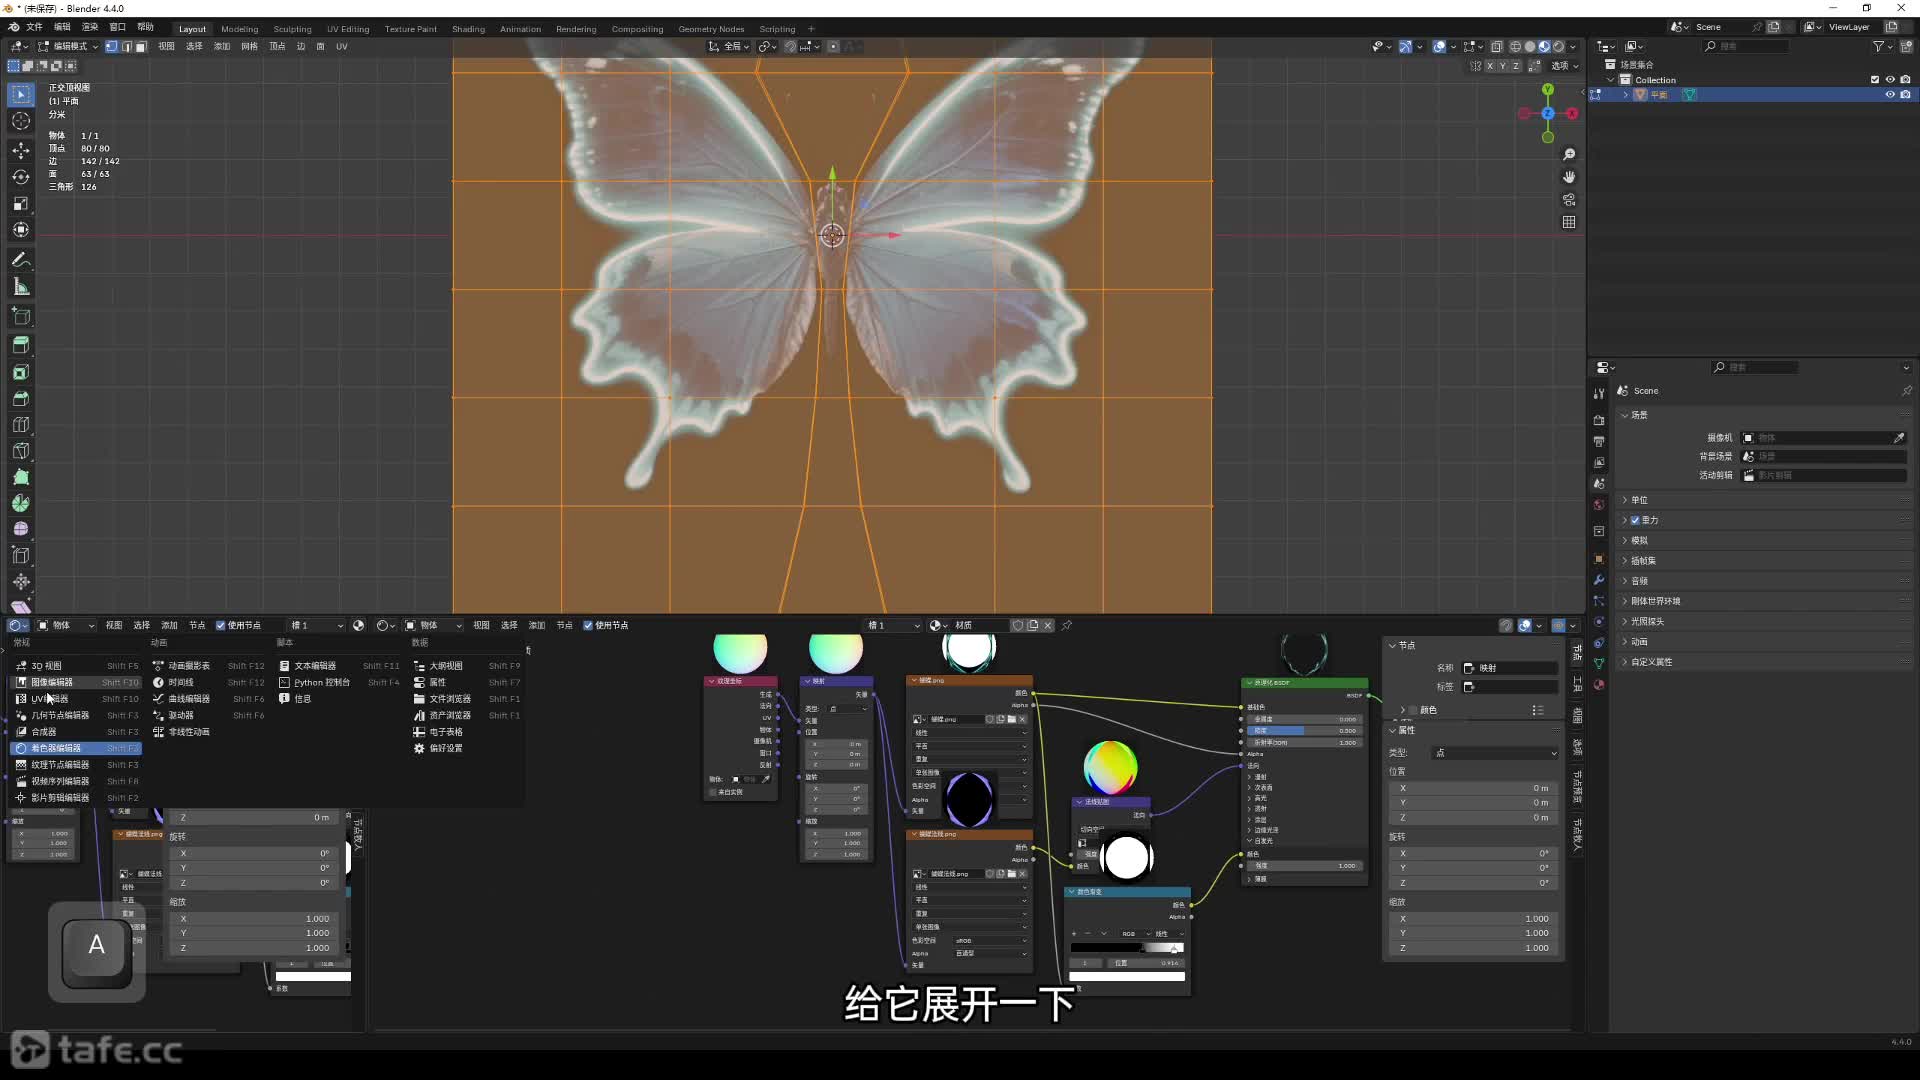1920x1080 pixels.
Task: Enable face select mode
Action: [141, 46]
